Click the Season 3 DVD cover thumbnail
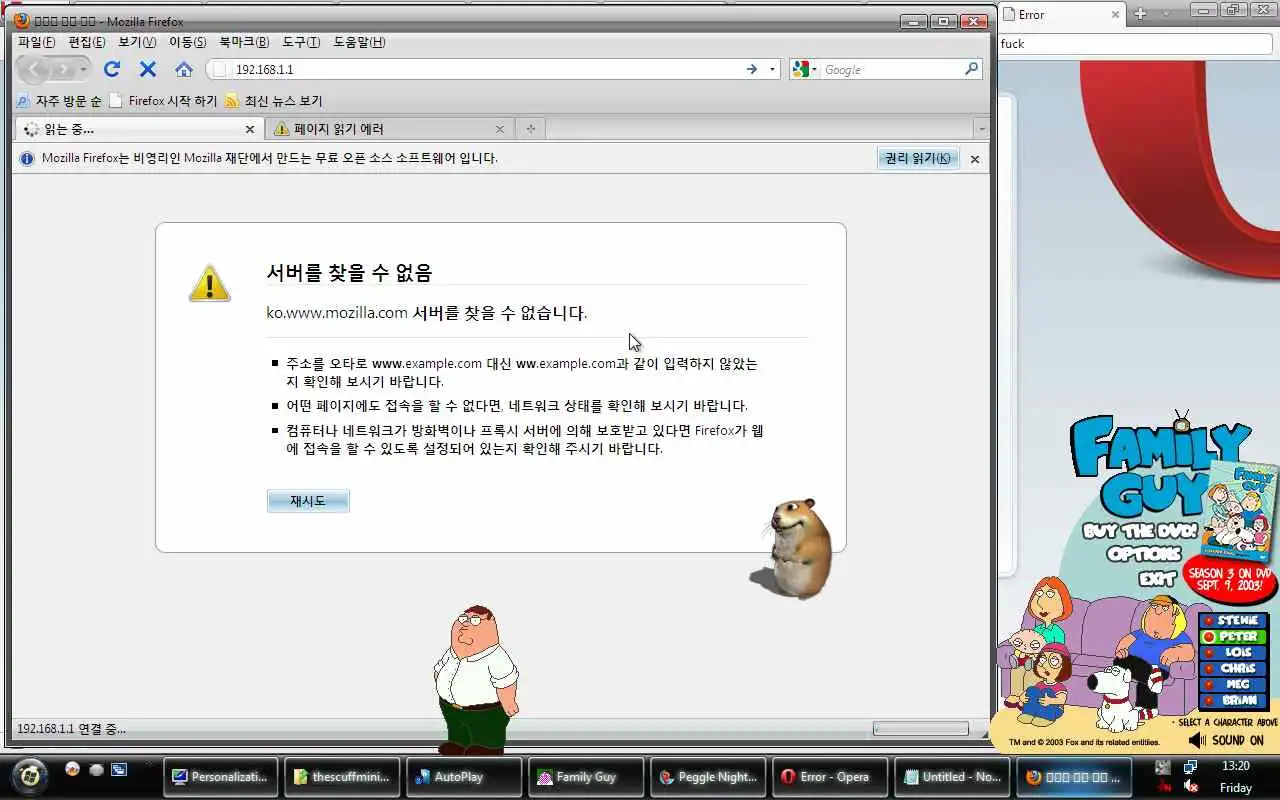 click(x=1240, y=510)
